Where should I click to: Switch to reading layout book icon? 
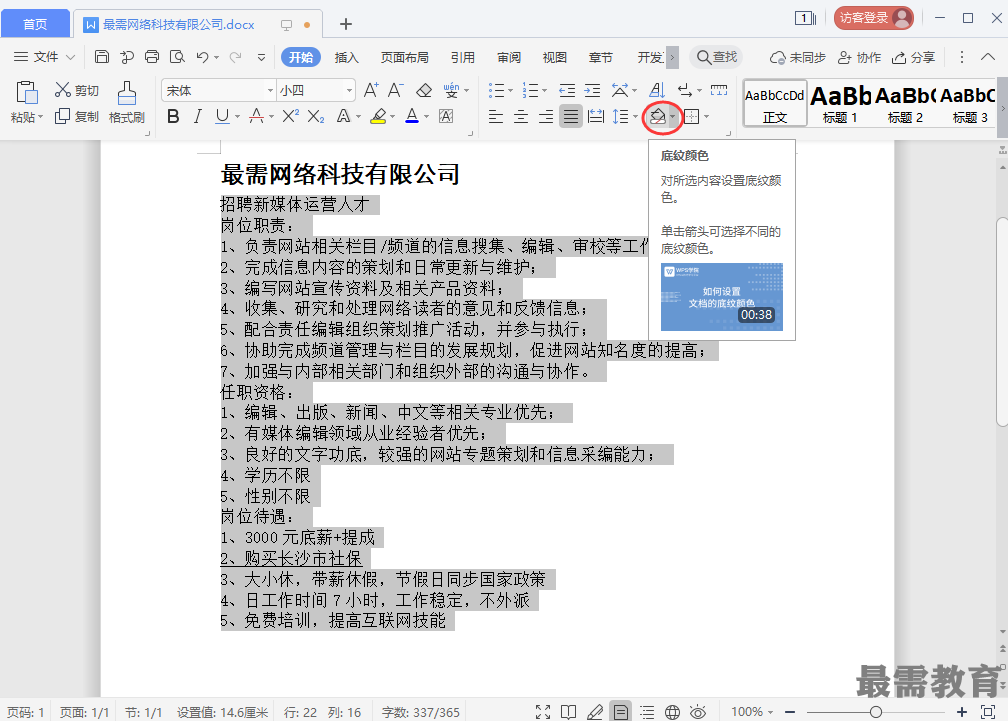coord(568,712)
